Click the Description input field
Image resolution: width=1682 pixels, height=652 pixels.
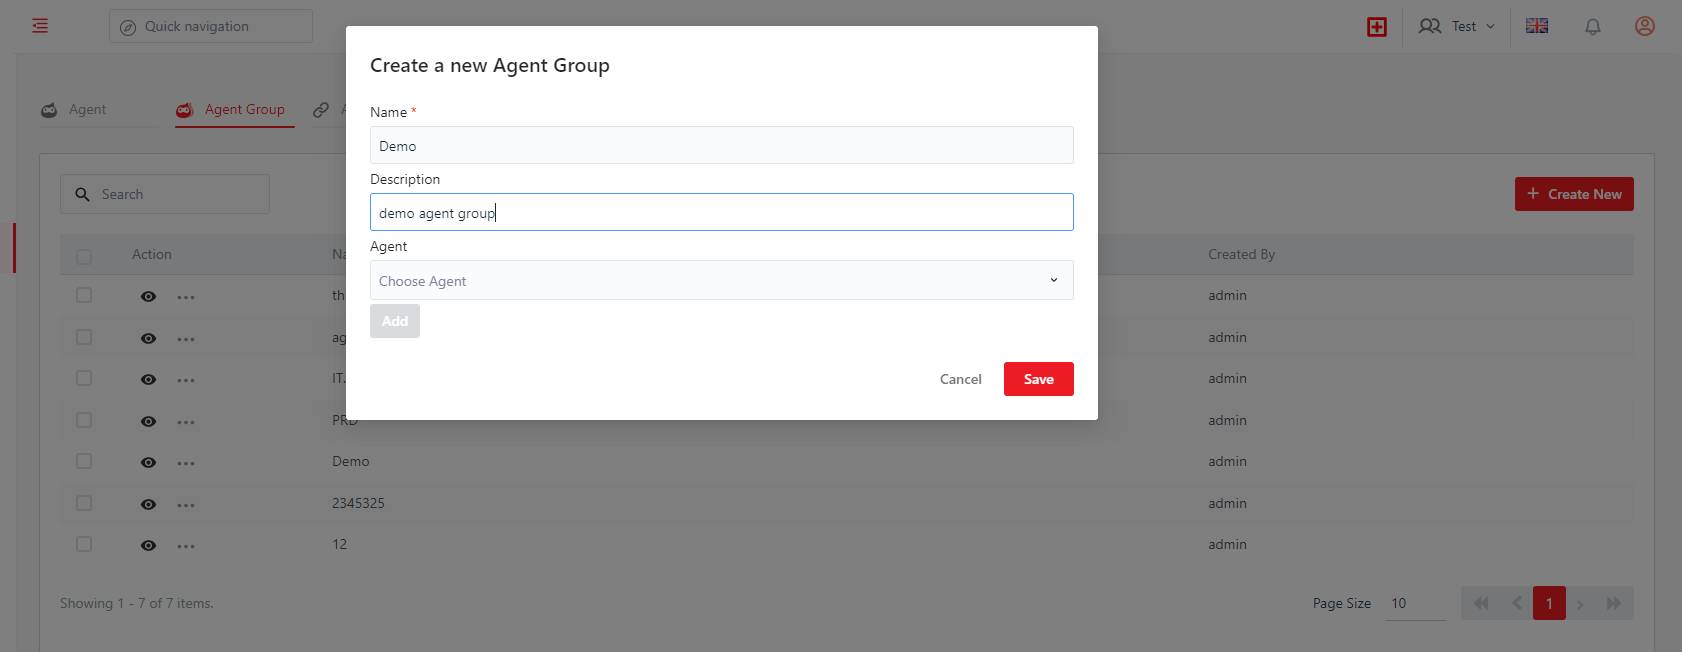pyautogui.click(x=722, y=212)
